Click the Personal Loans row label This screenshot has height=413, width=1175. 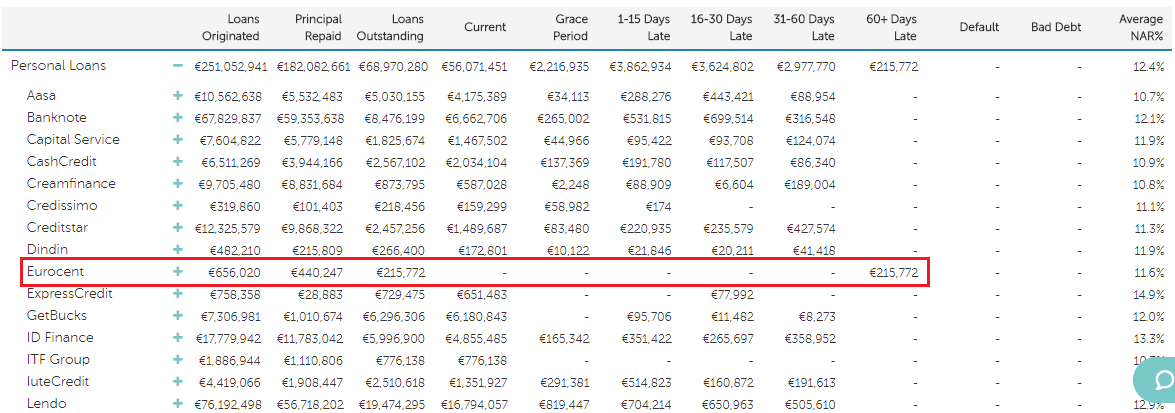coord(58,66)
